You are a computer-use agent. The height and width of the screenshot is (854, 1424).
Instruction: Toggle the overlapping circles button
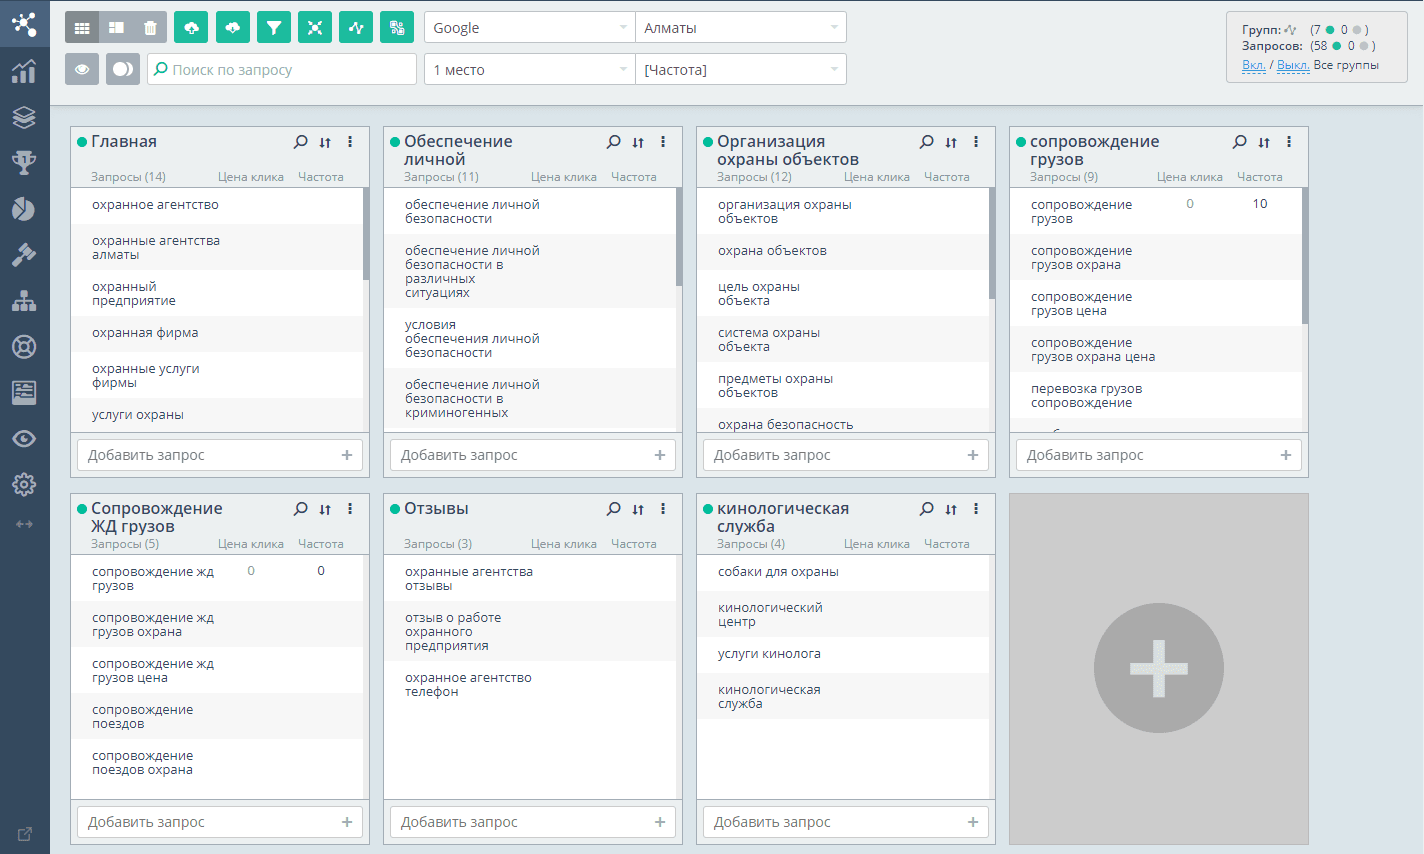[123, 69]
